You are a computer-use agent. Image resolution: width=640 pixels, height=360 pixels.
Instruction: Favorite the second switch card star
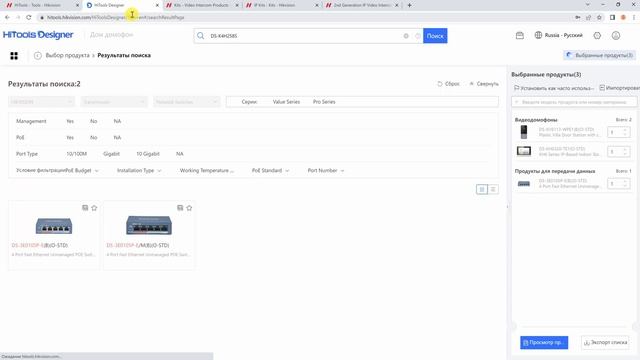click(189, 208)
